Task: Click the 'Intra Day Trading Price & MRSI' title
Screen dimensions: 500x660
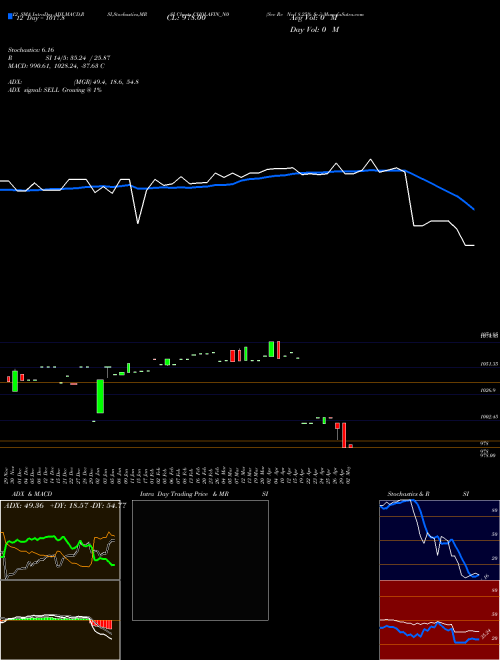Action: (204, 494)
